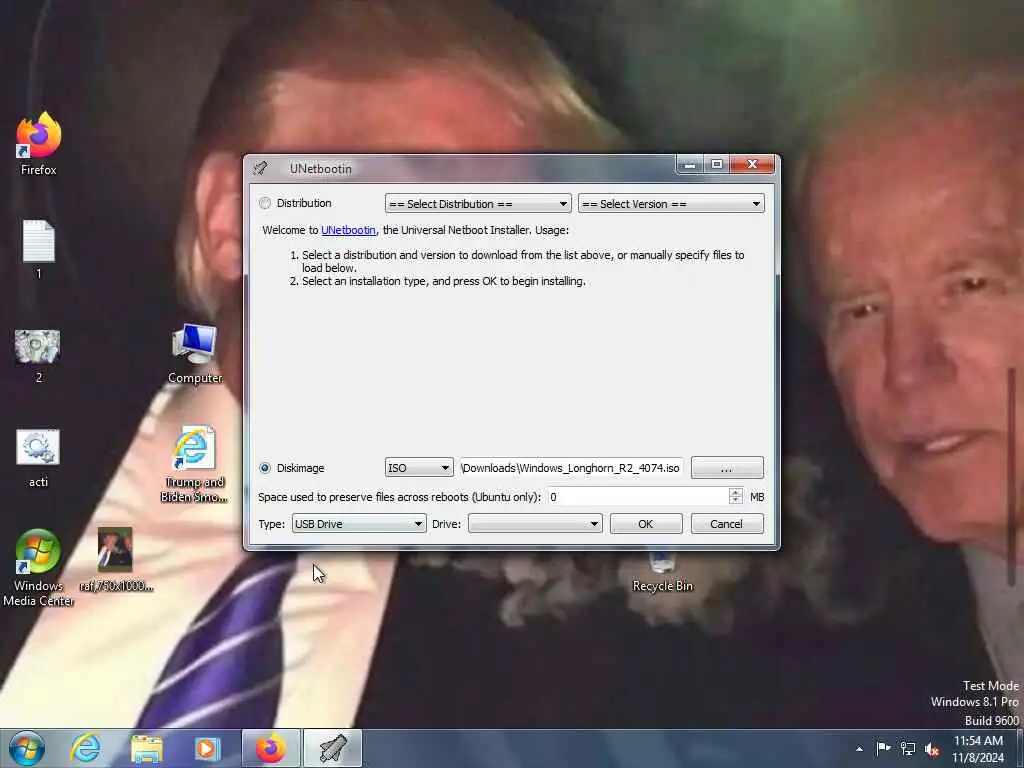Image resolution: width=1024 pixels, height=768 pixels.
Task: Click the UNetbootin hyperlink
Action: [x=348, y=230]
